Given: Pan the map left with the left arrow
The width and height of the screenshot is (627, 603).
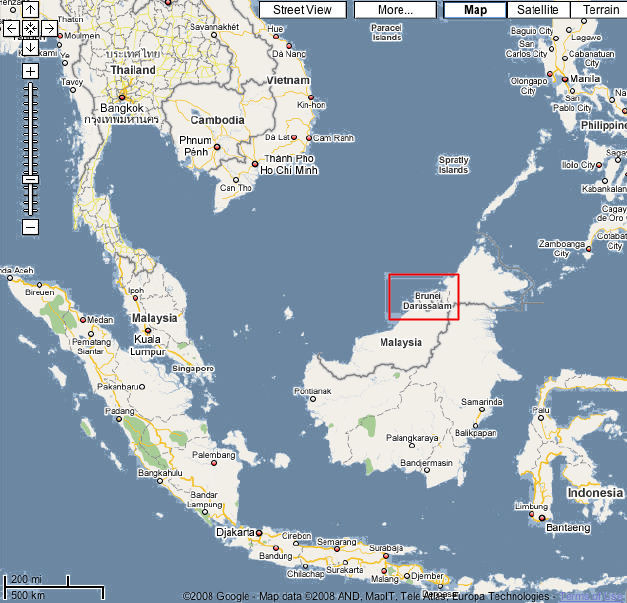Looking at the screenshot, I should pos(11,28).
